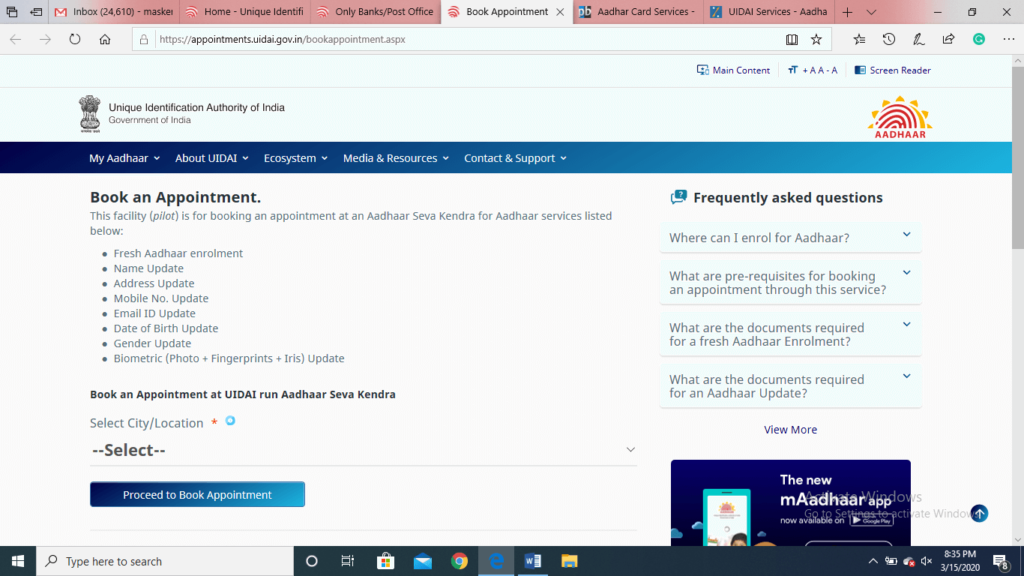Click the Screen Reader link
This screenshot has height=576, width=1024.
click(x=892, y=70)
